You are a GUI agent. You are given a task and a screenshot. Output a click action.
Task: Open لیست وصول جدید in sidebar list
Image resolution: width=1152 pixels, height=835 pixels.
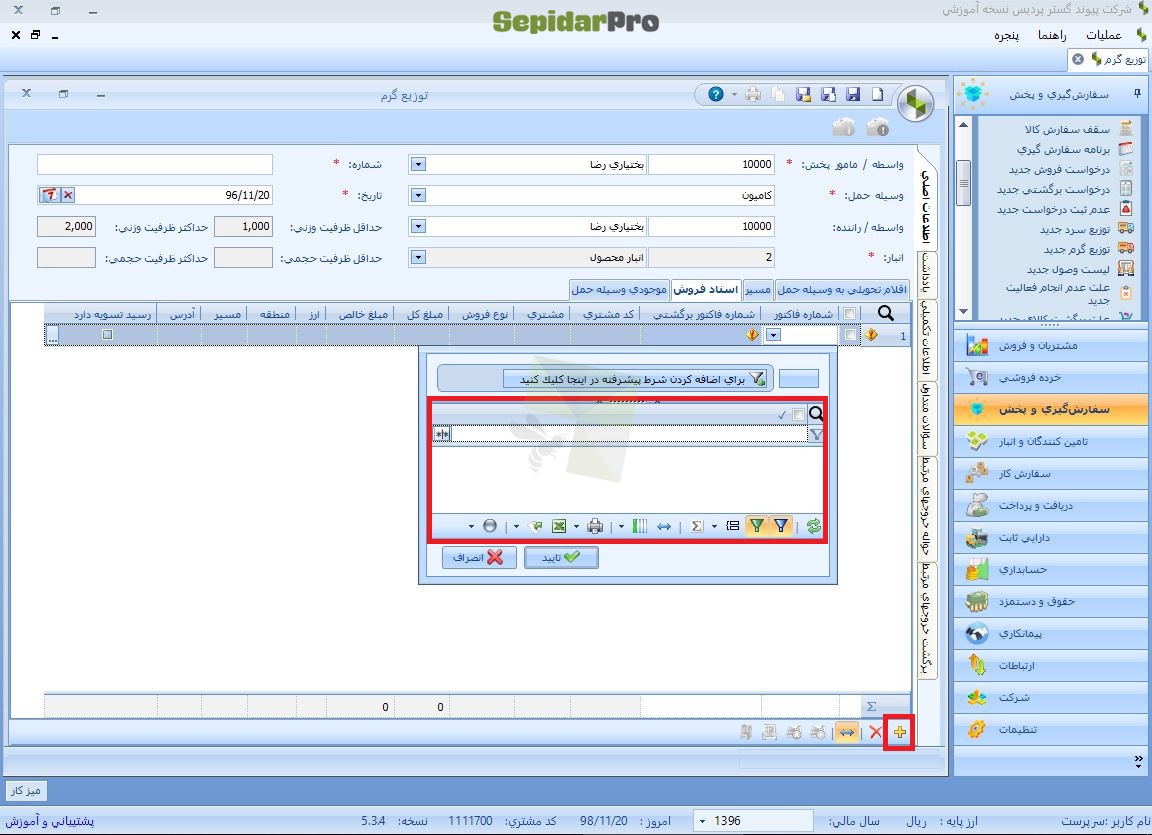pyautogui.click(x=1068, y=269)
